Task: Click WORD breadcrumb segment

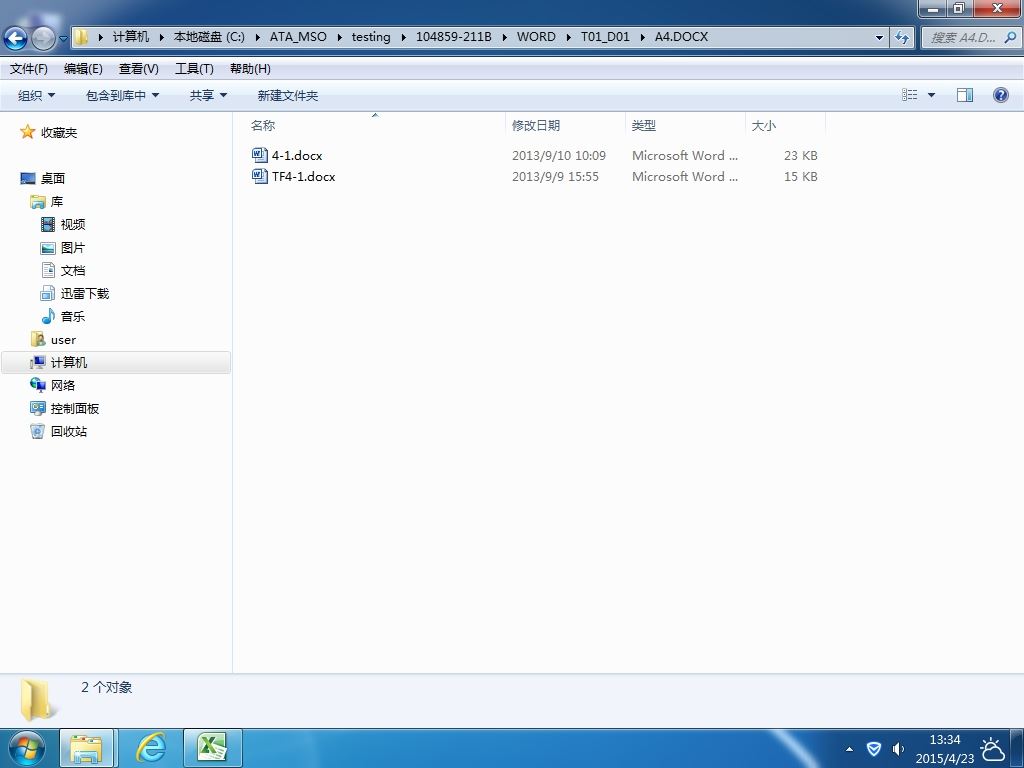Action: 536,37
